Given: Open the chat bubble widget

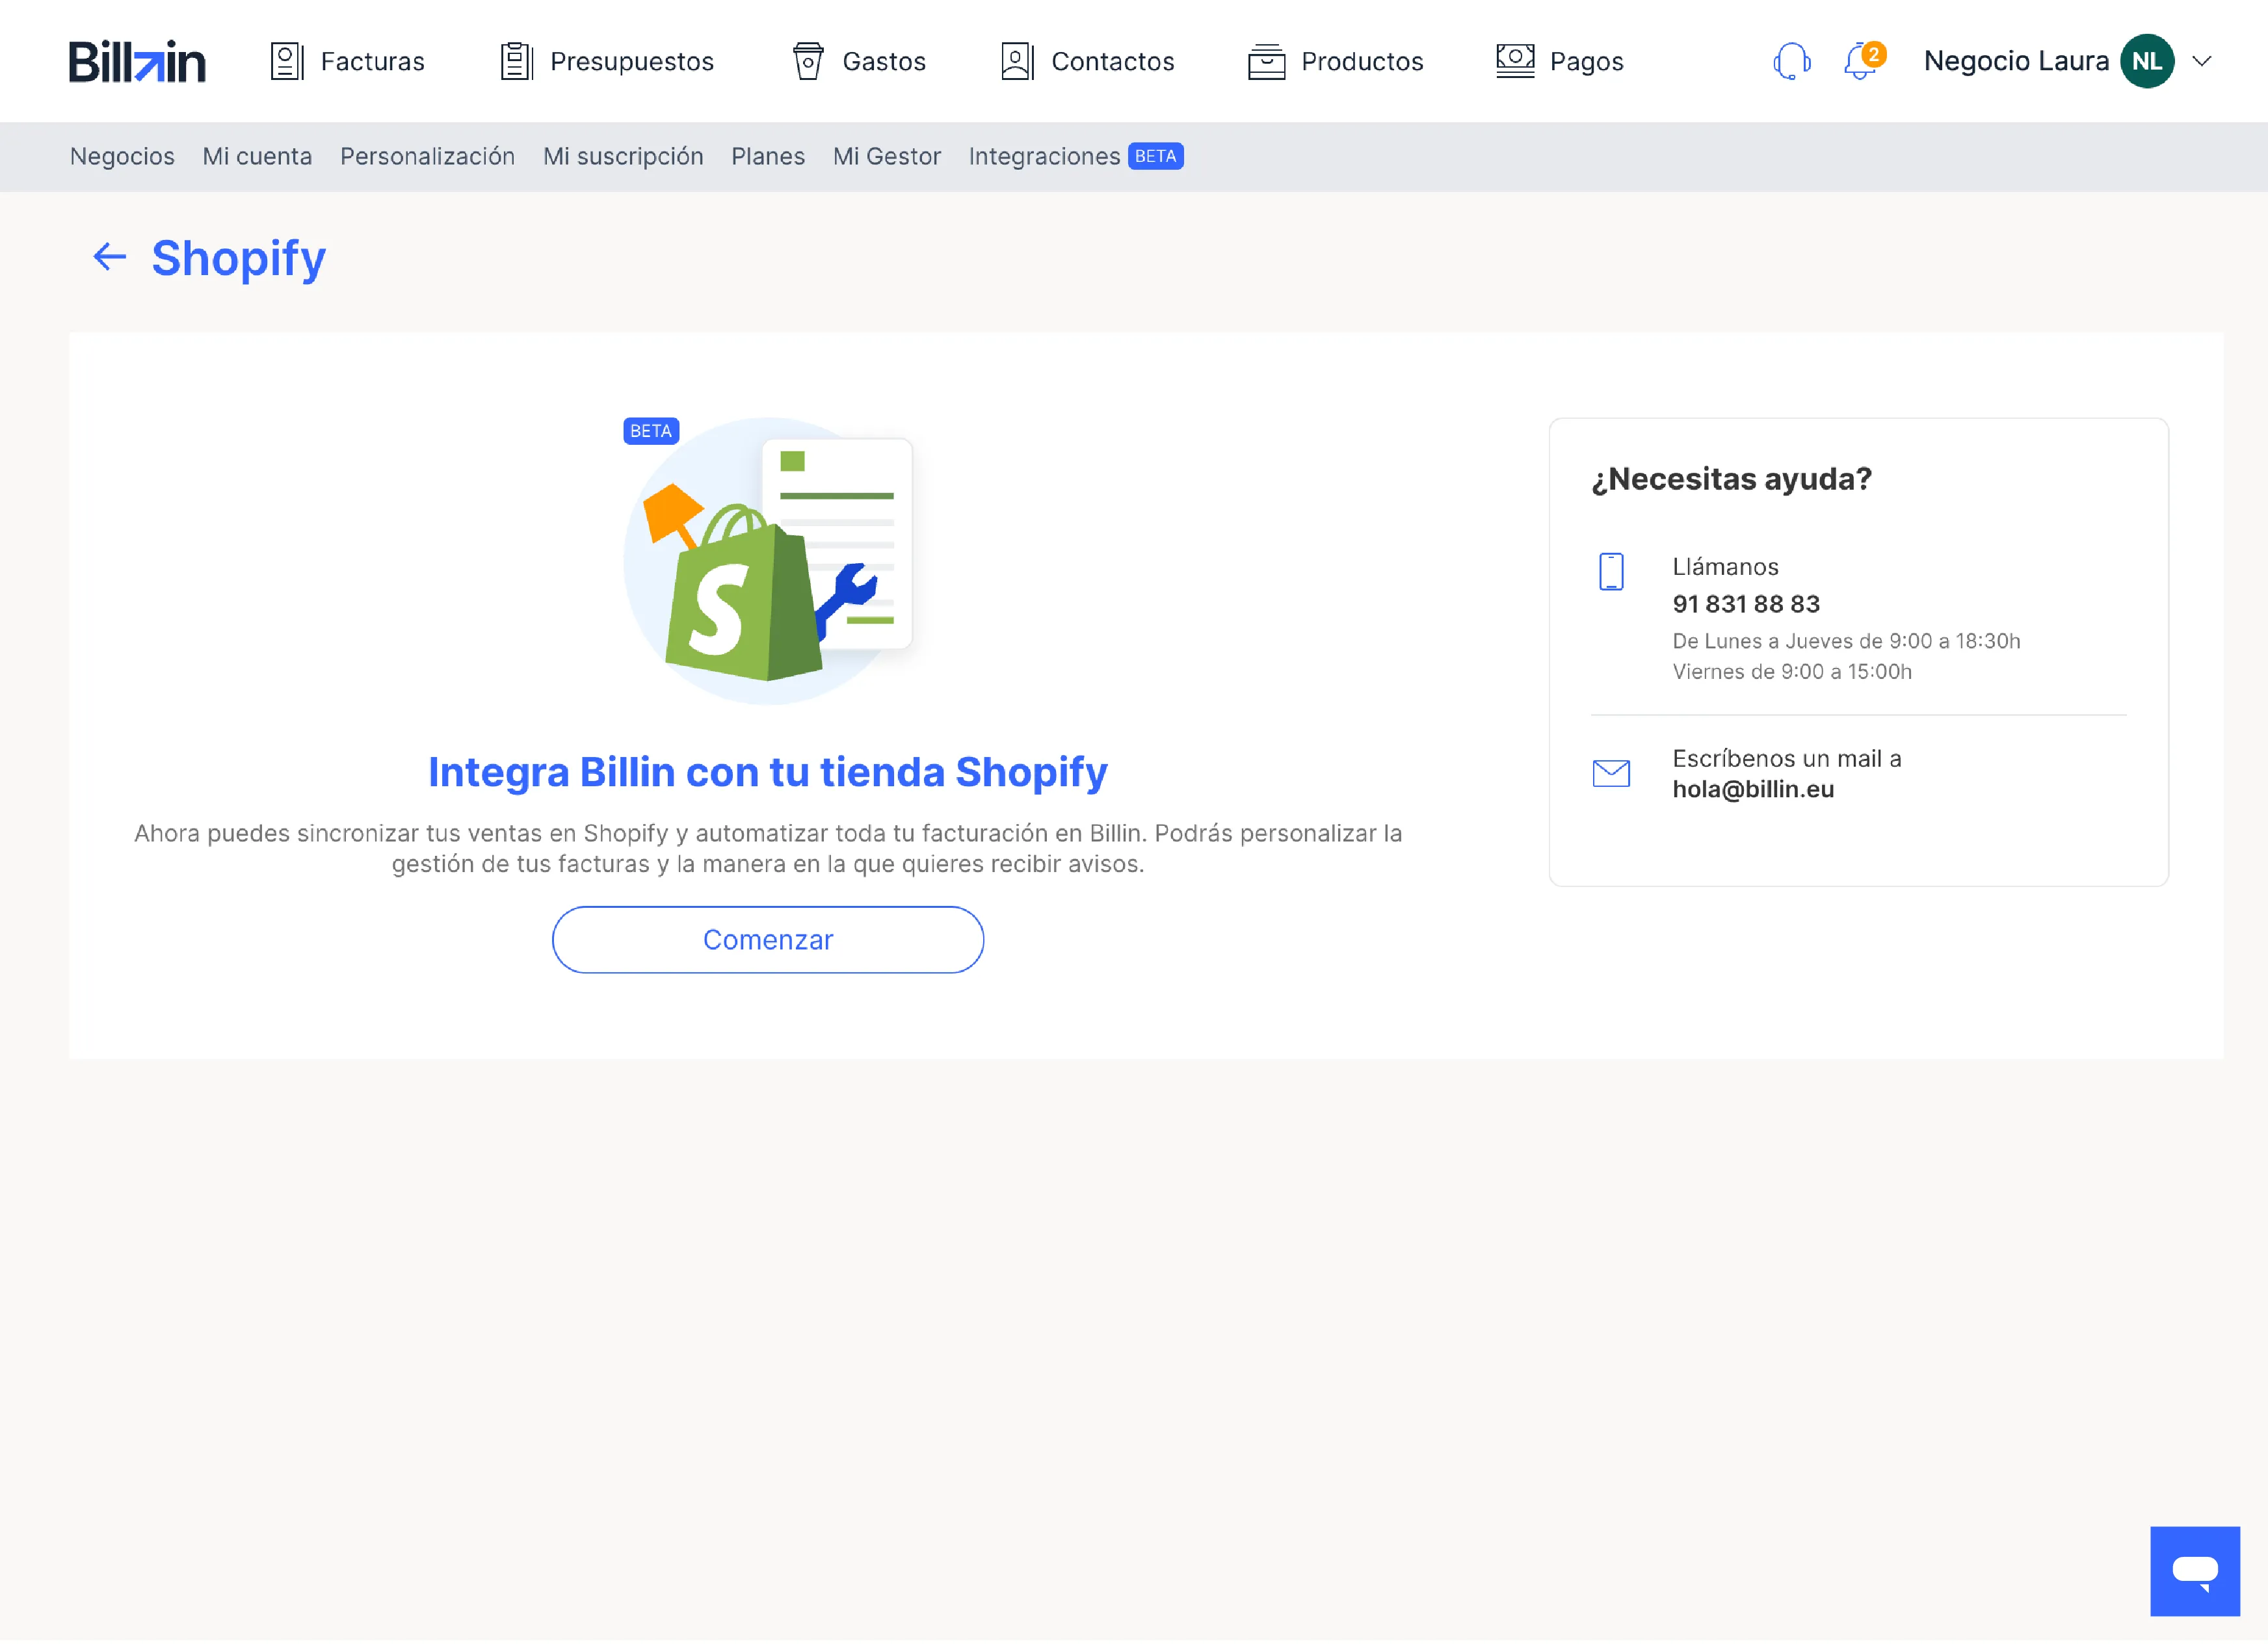Looking at the screenshot, I should tap(2195, 1572).
